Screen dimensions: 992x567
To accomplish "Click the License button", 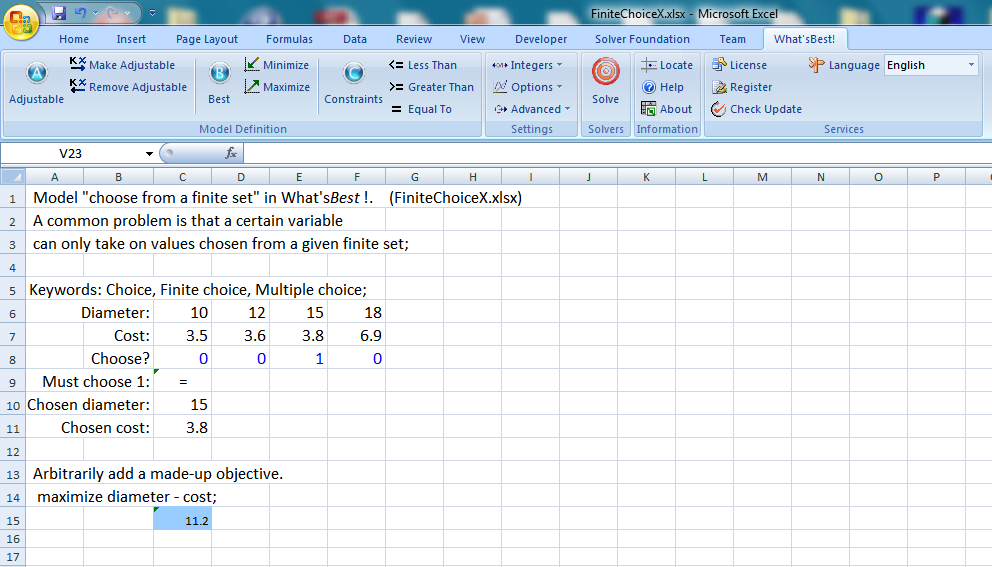I will tap(739, 65).
